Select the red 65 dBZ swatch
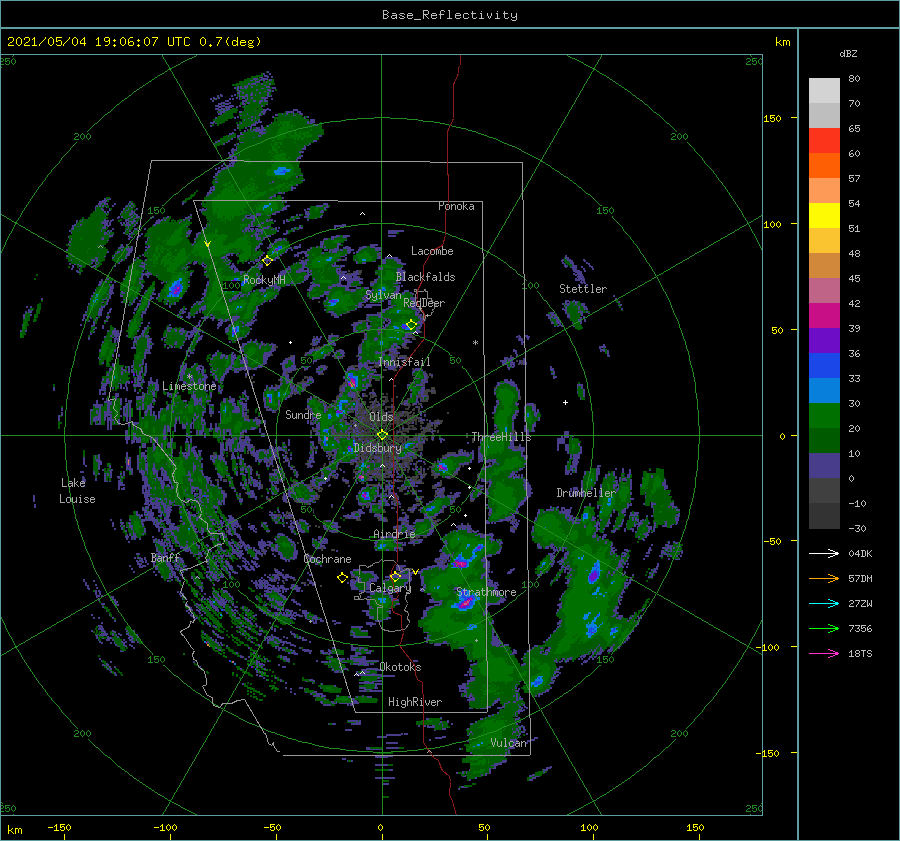The width and height of the screenshot is (900, 841). click(x=824, y=141)
